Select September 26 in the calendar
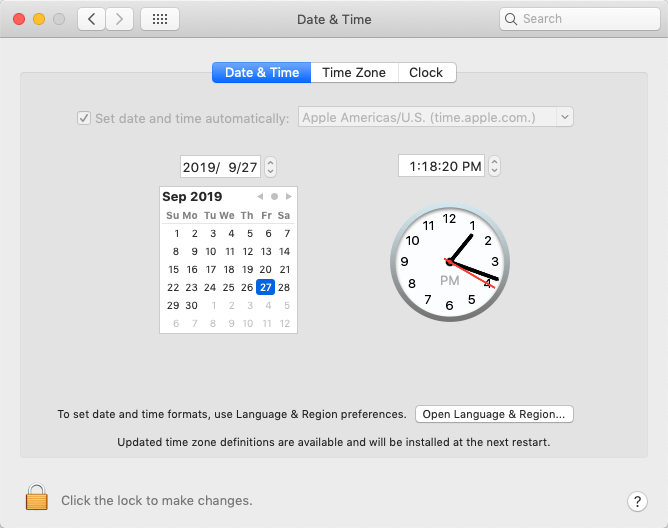The width and height of the screenshot is (668, 528). pos(247,287)
